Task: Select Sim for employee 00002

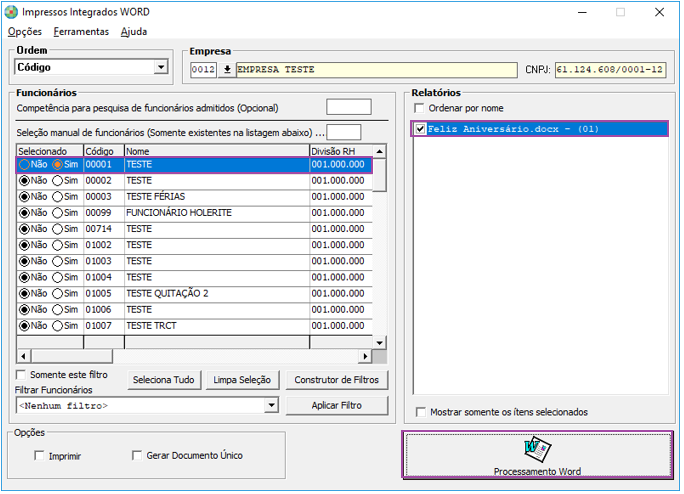Action: point(58,182)
